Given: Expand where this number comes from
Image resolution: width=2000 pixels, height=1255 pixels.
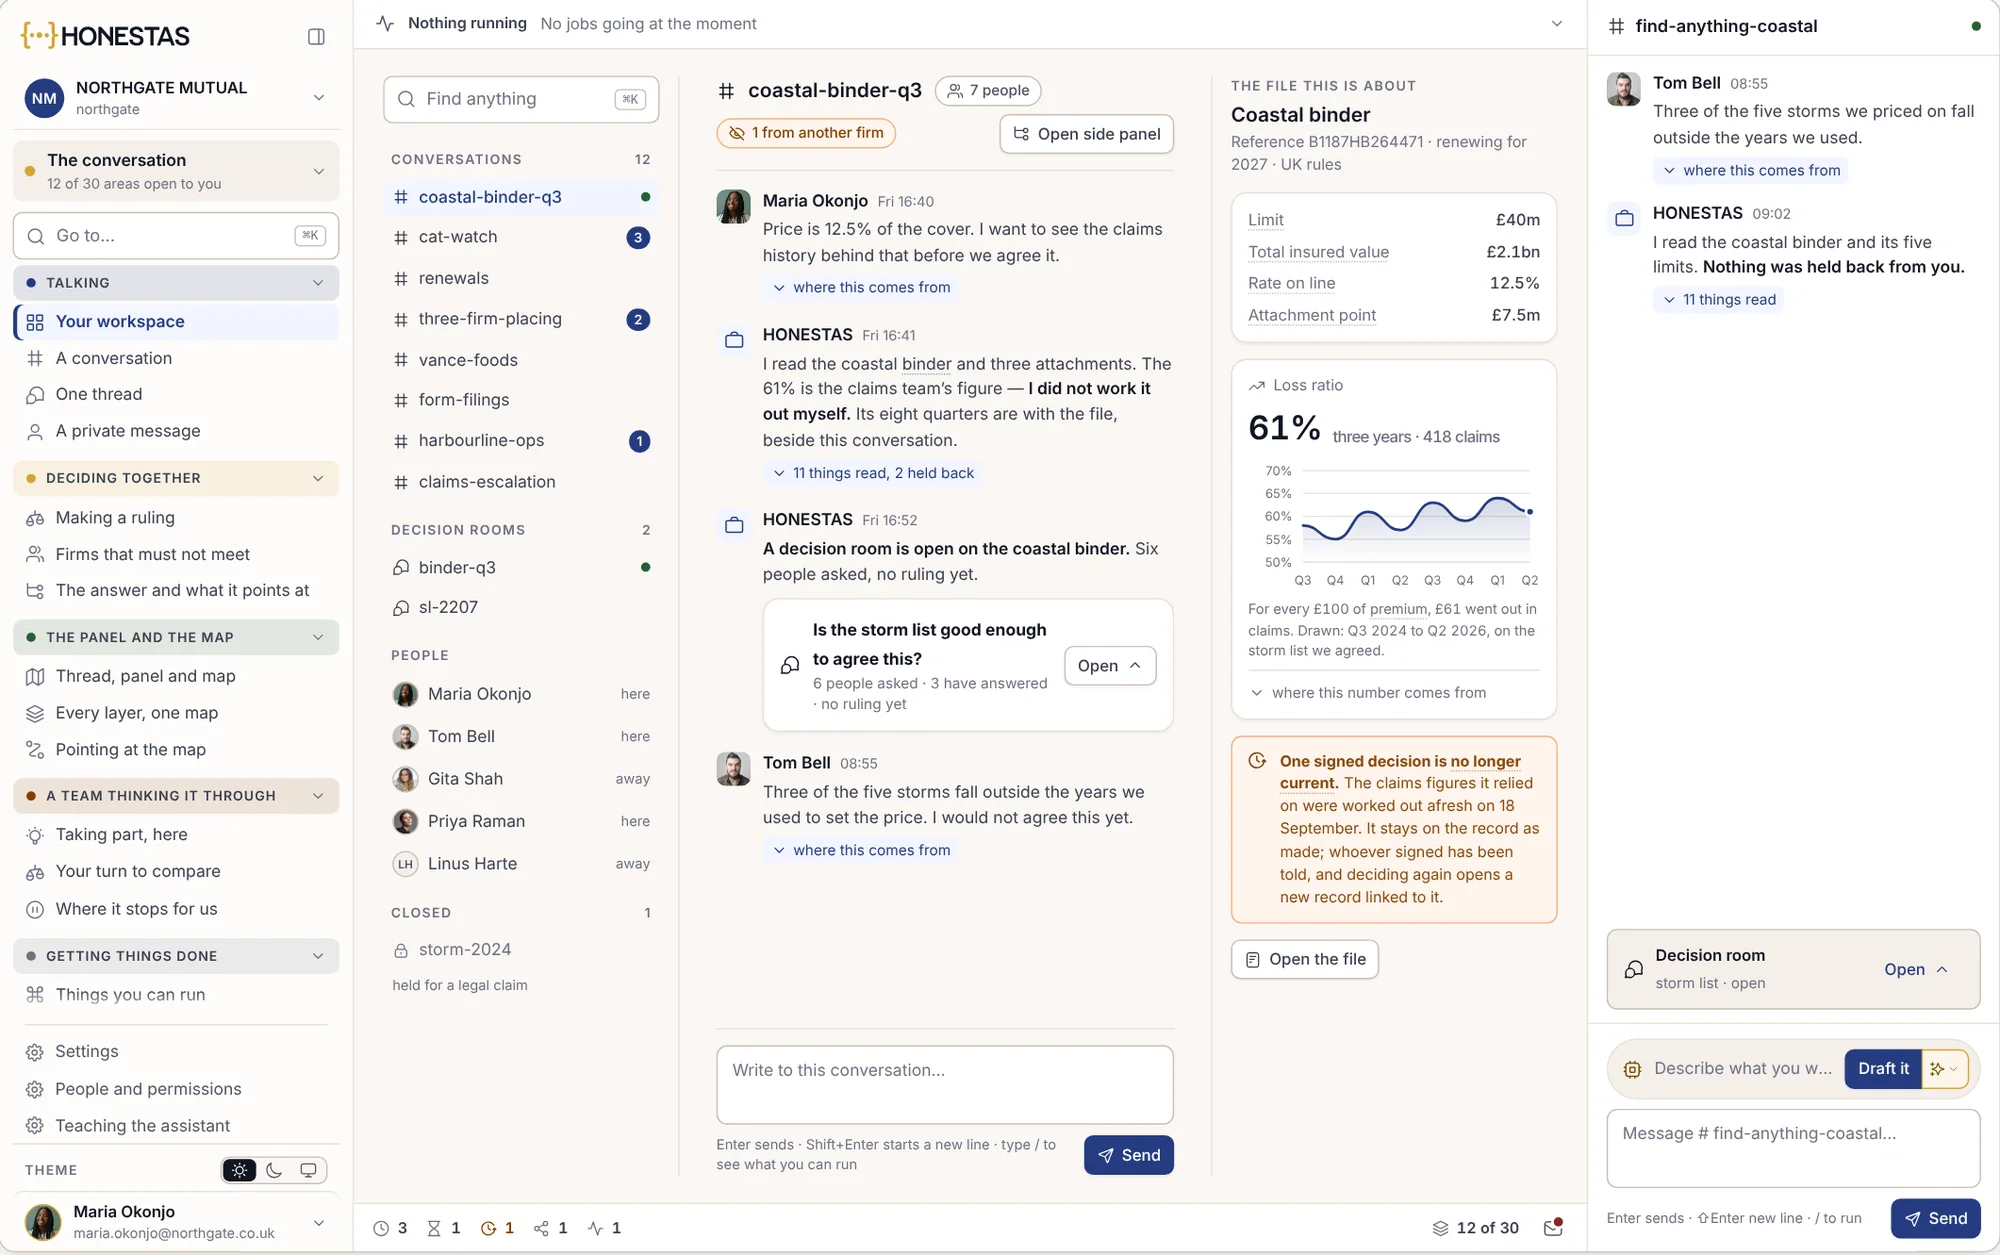Looking at the screenshot, I should (1368, 693).
